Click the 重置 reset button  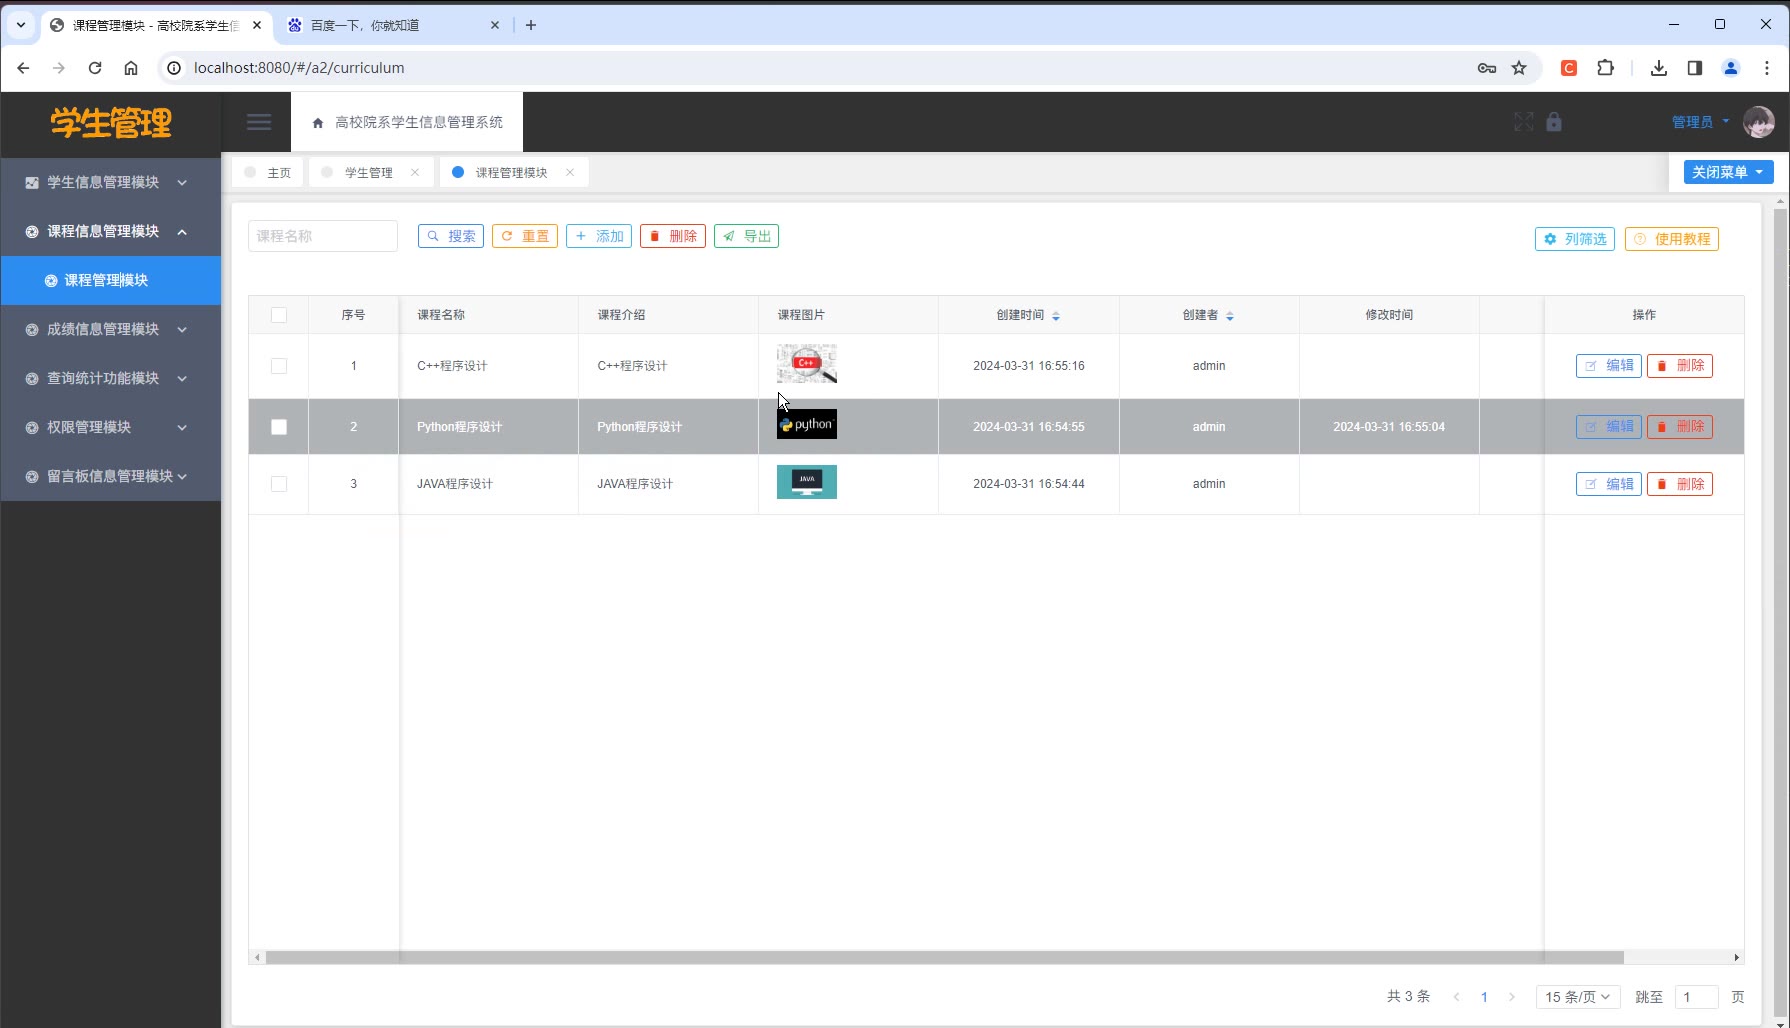(525, 236)
